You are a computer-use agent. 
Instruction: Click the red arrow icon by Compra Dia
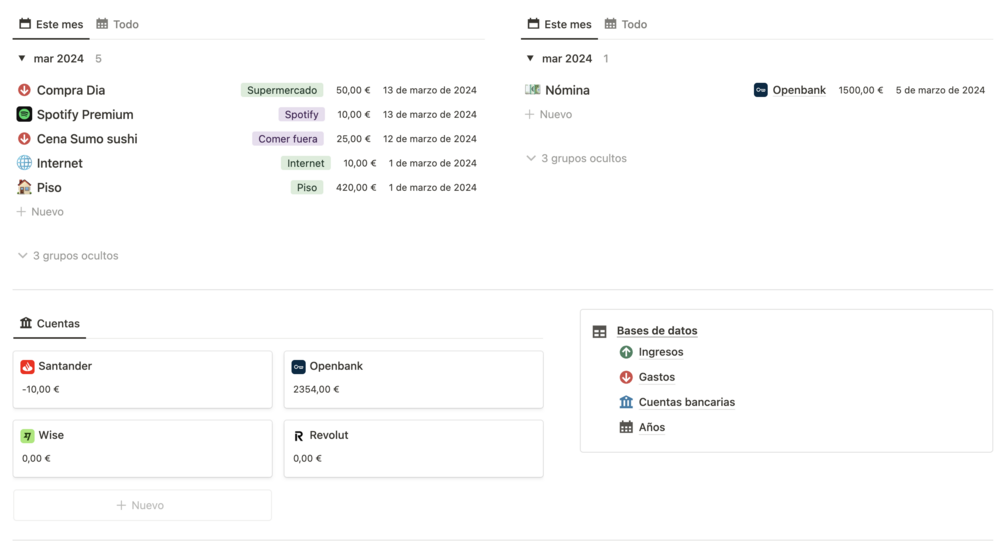[24, 90]
